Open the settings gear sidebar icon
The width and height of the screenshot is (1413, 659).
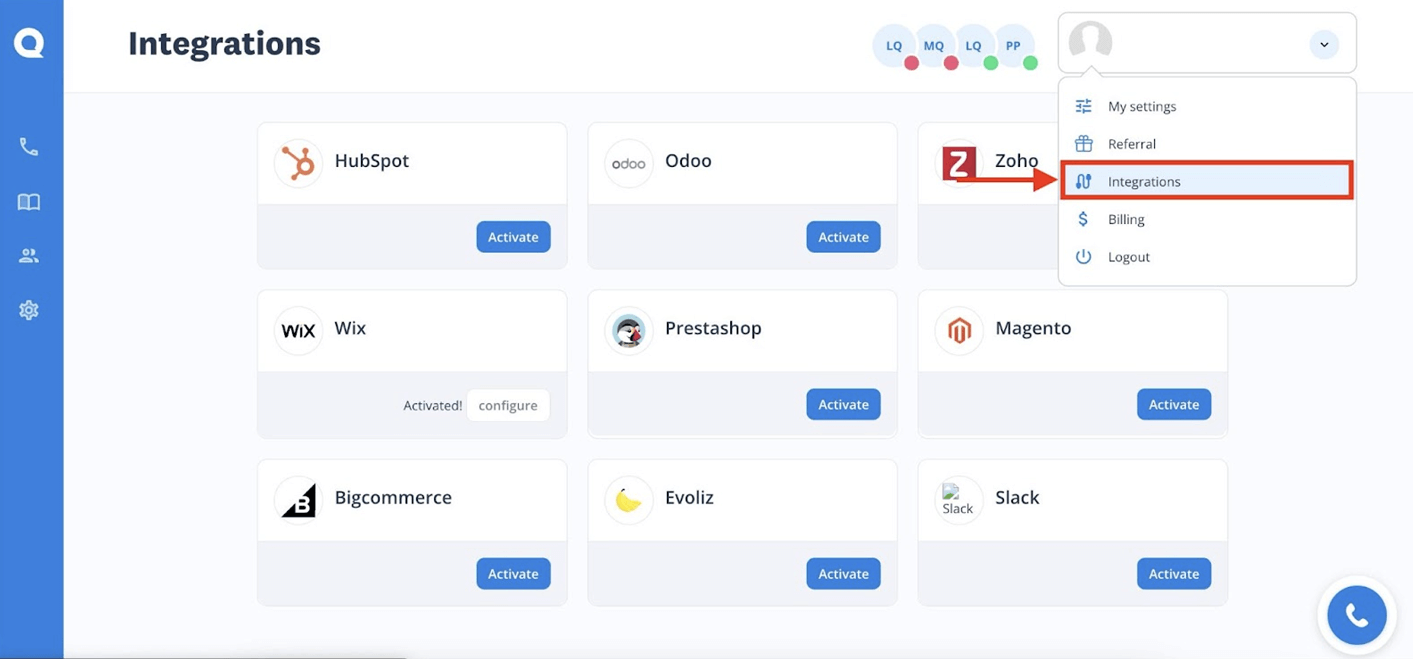click(29, 310)
